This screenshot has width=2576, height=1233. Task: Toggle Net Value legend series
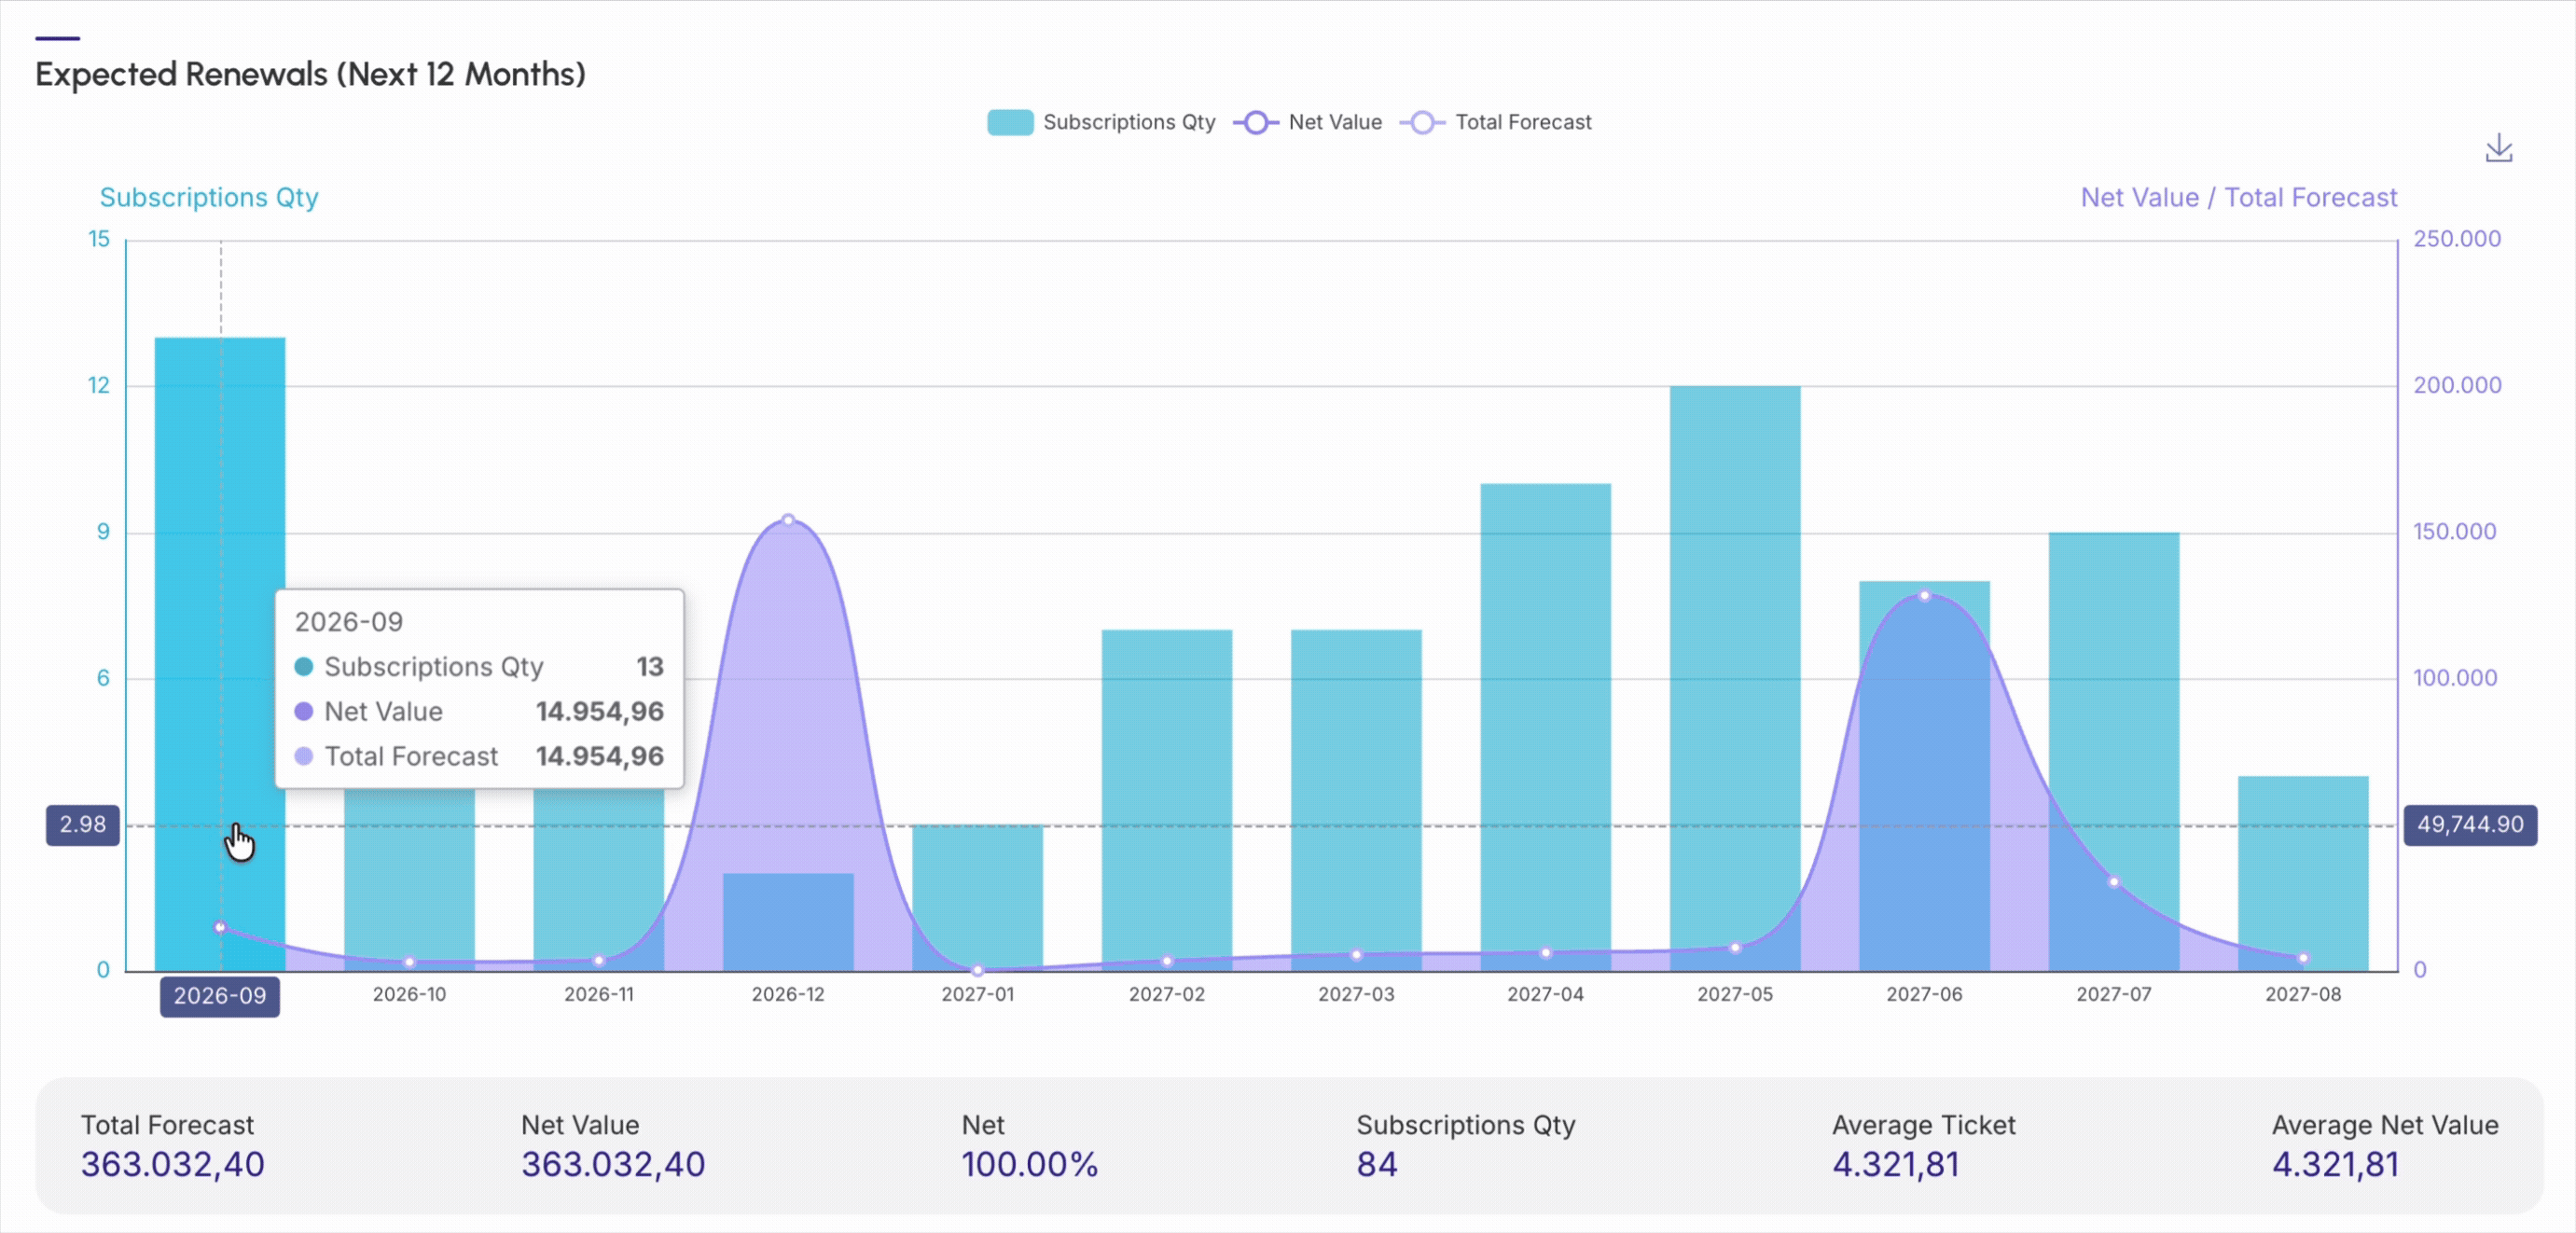(x=1307, y=122)
